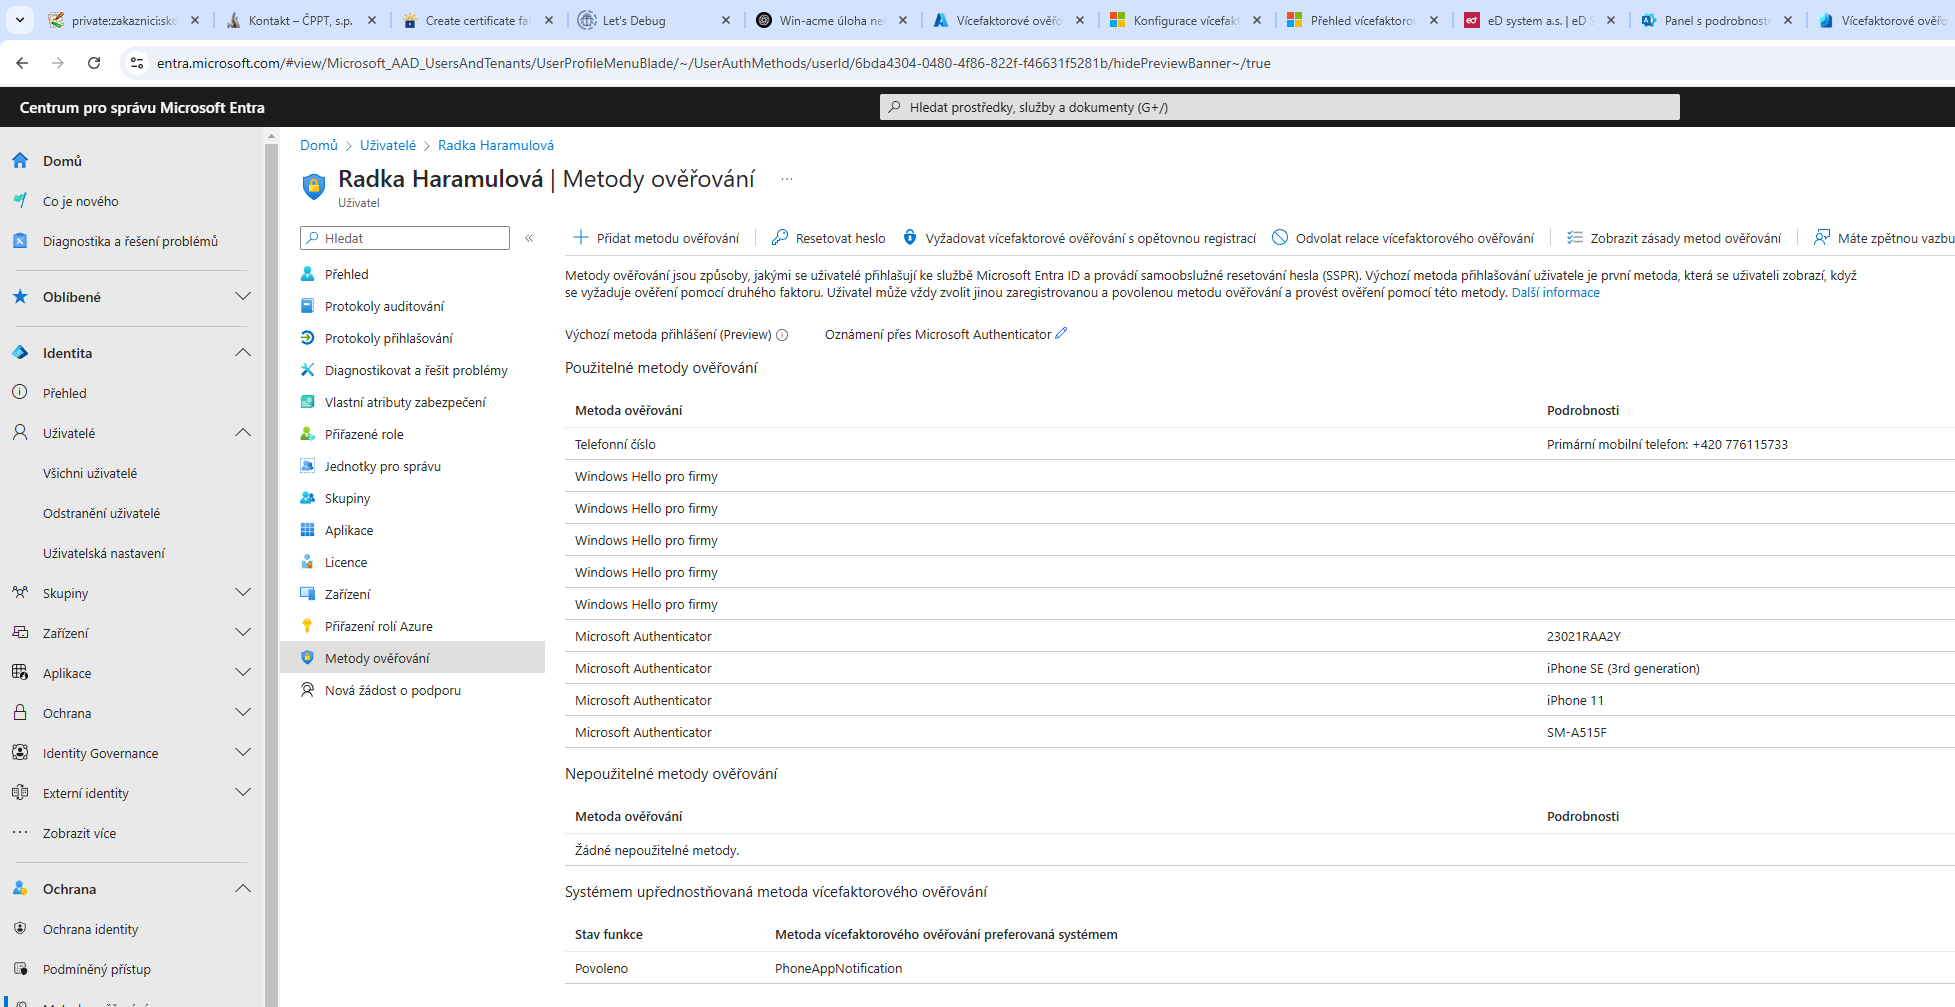Expand the Externí identity section
Screen dimensions: 1955x1007
pyautogui.click(x=242, y=793)
